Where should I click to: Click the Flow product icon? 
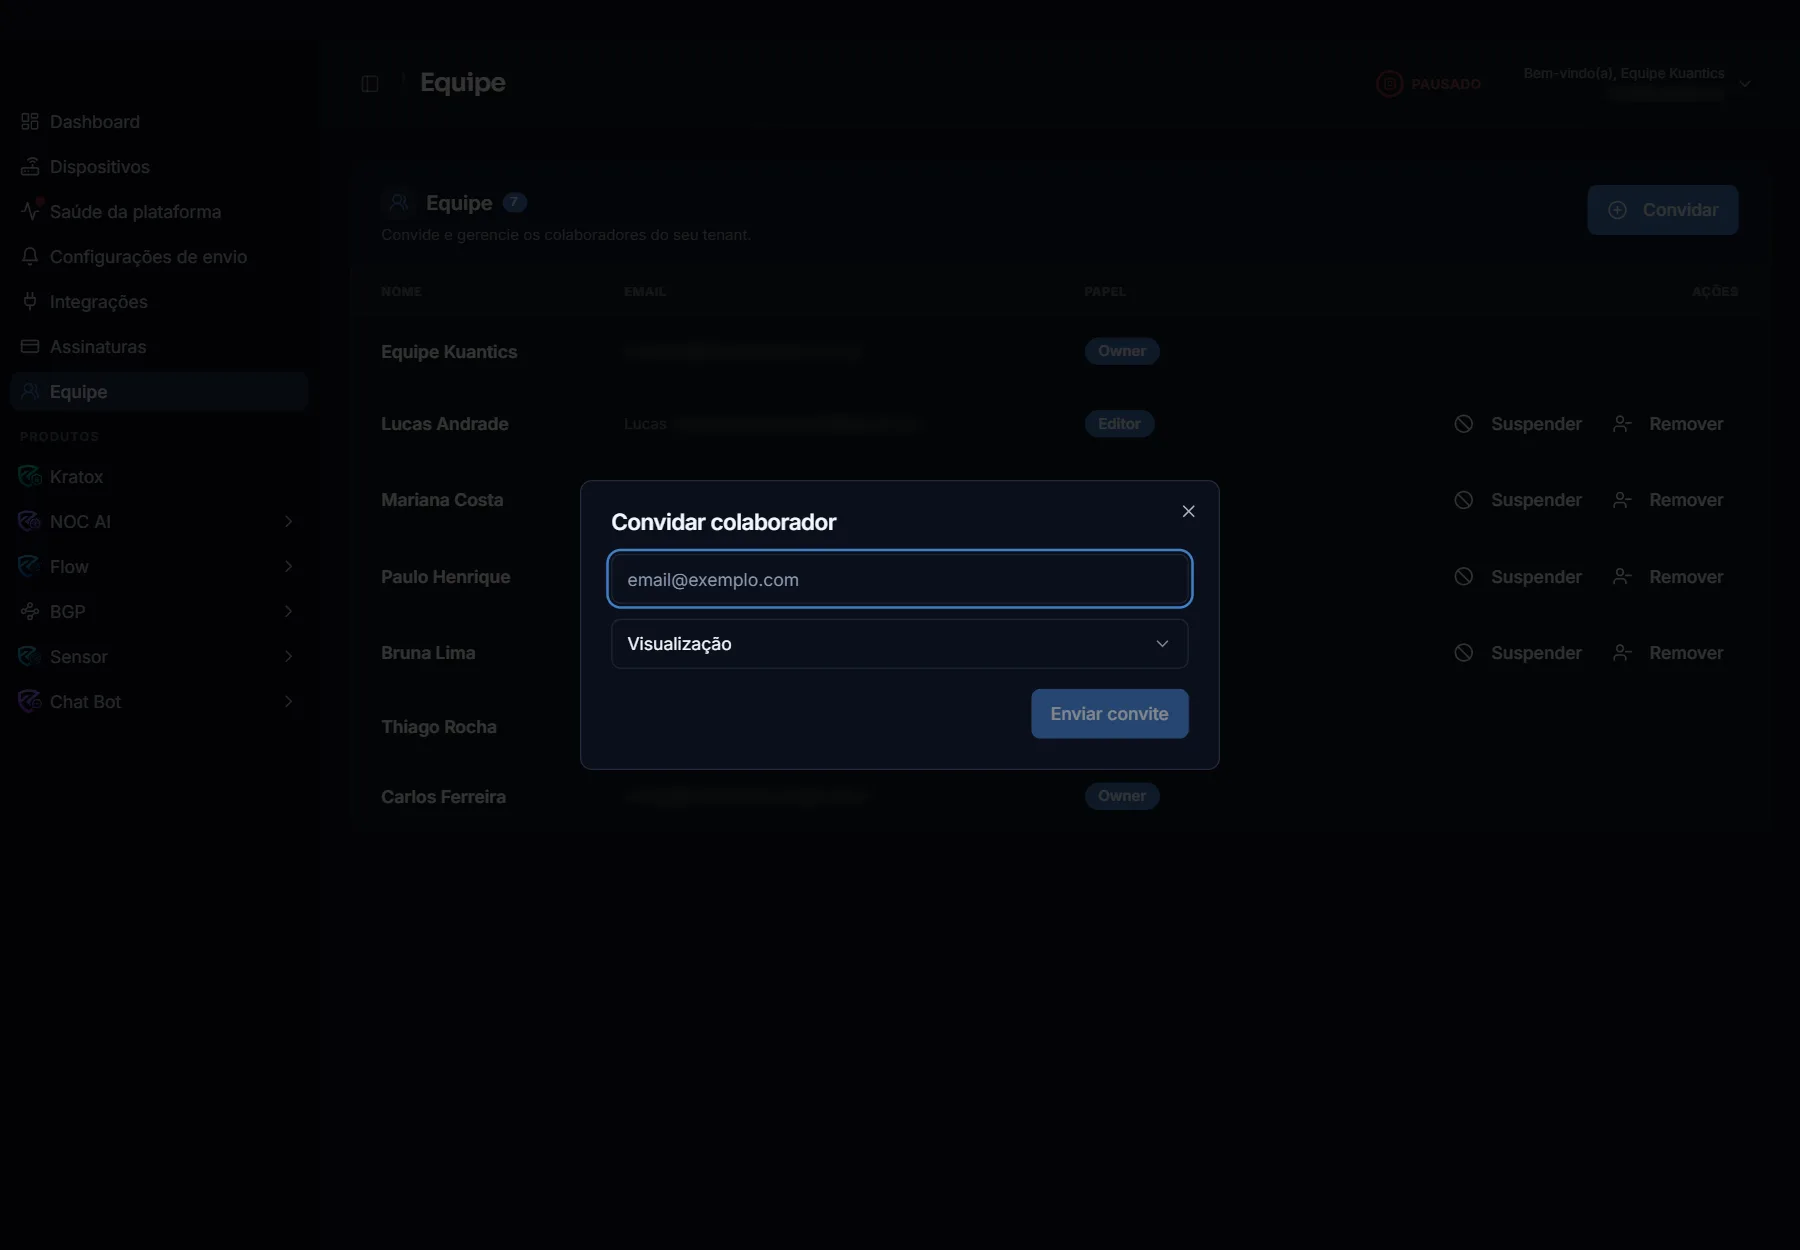click(x=30, y=566)
